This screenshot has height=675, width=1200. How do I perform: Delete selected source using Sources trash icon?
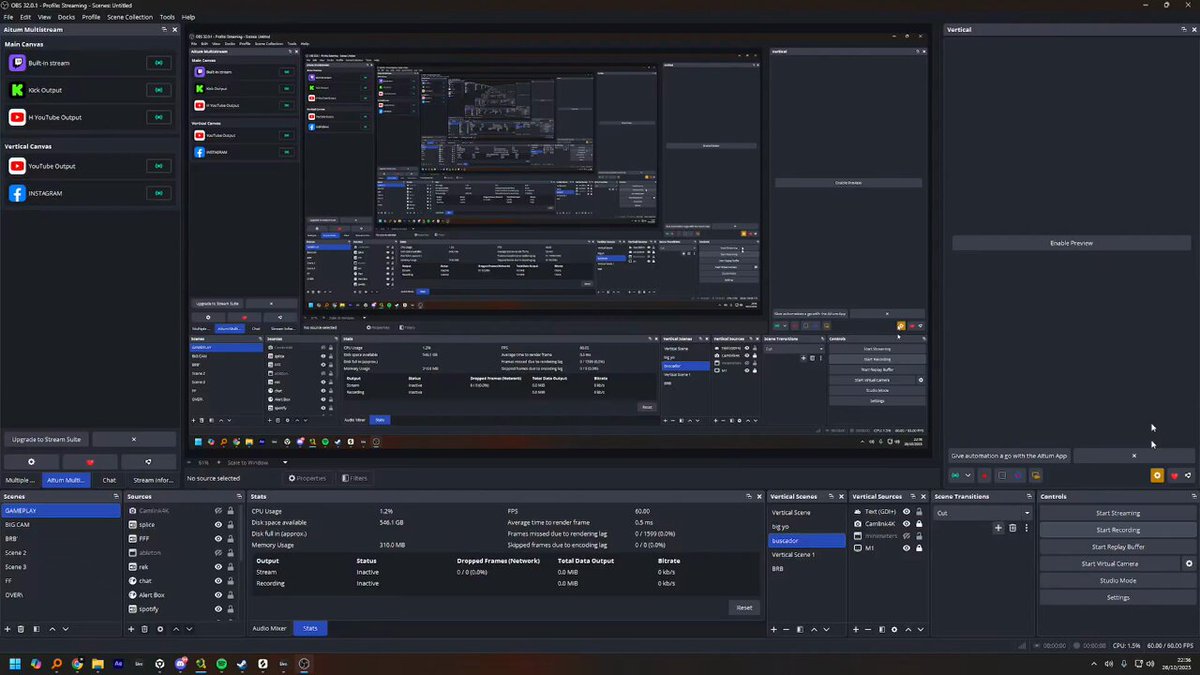145,629
